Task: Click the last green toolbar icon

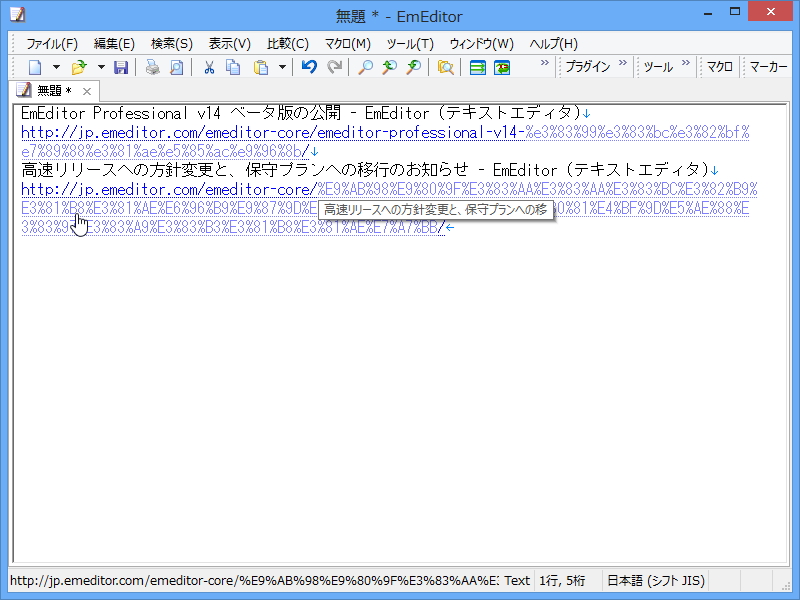Action: pos(502,67)
